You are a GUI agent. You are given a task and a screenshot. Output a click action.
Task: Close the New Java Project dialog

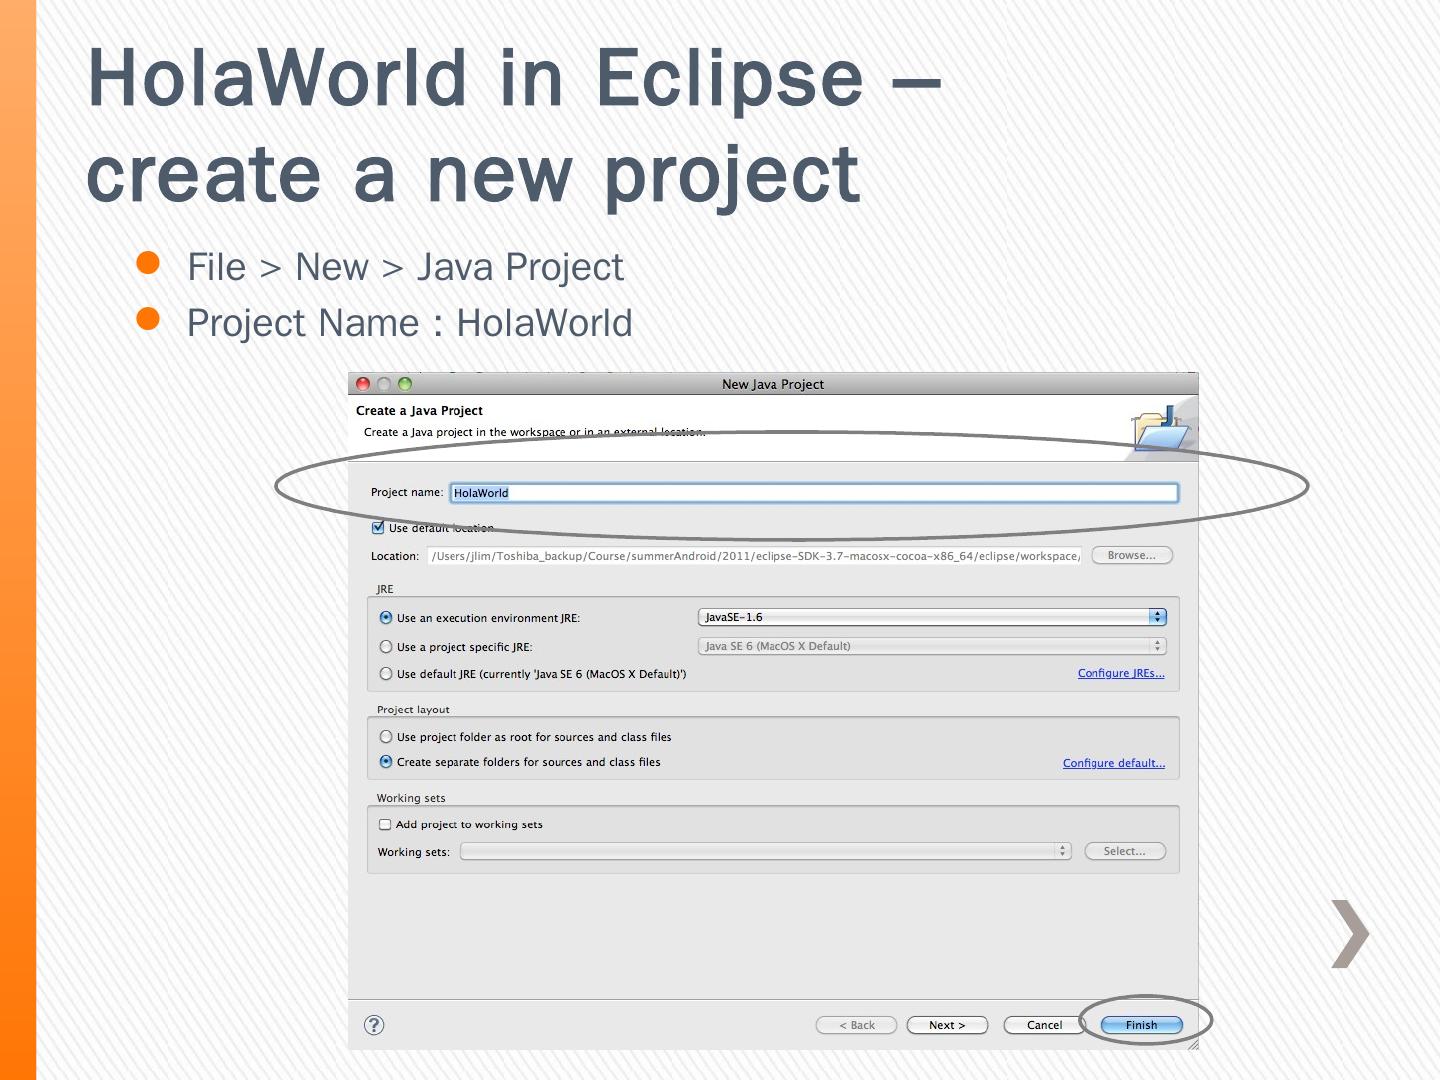pyautogui.click(x=363, y=384)
